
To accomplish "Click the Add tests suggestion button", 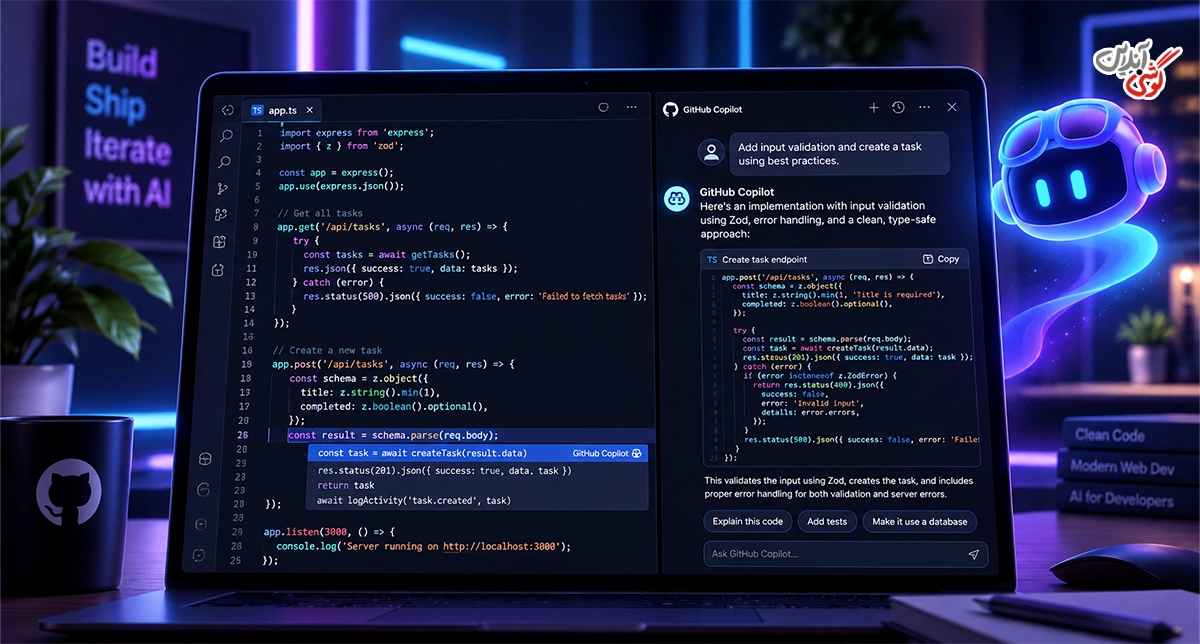I will pyautogui.click(x=827, y=522).
